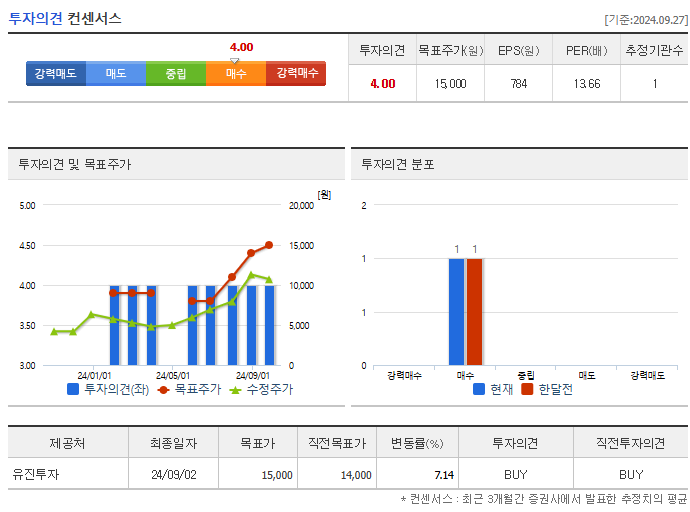The image size is (690, 512).
Task: Click the 24/01/01 x-axis label
Action: 94,376
